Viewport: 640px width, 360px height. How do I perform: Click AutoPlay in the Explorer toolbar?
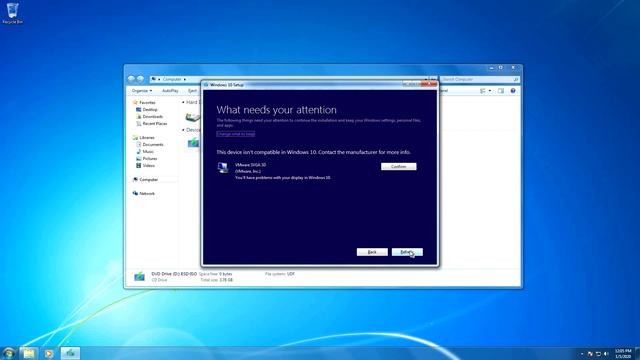coord(170,91)
